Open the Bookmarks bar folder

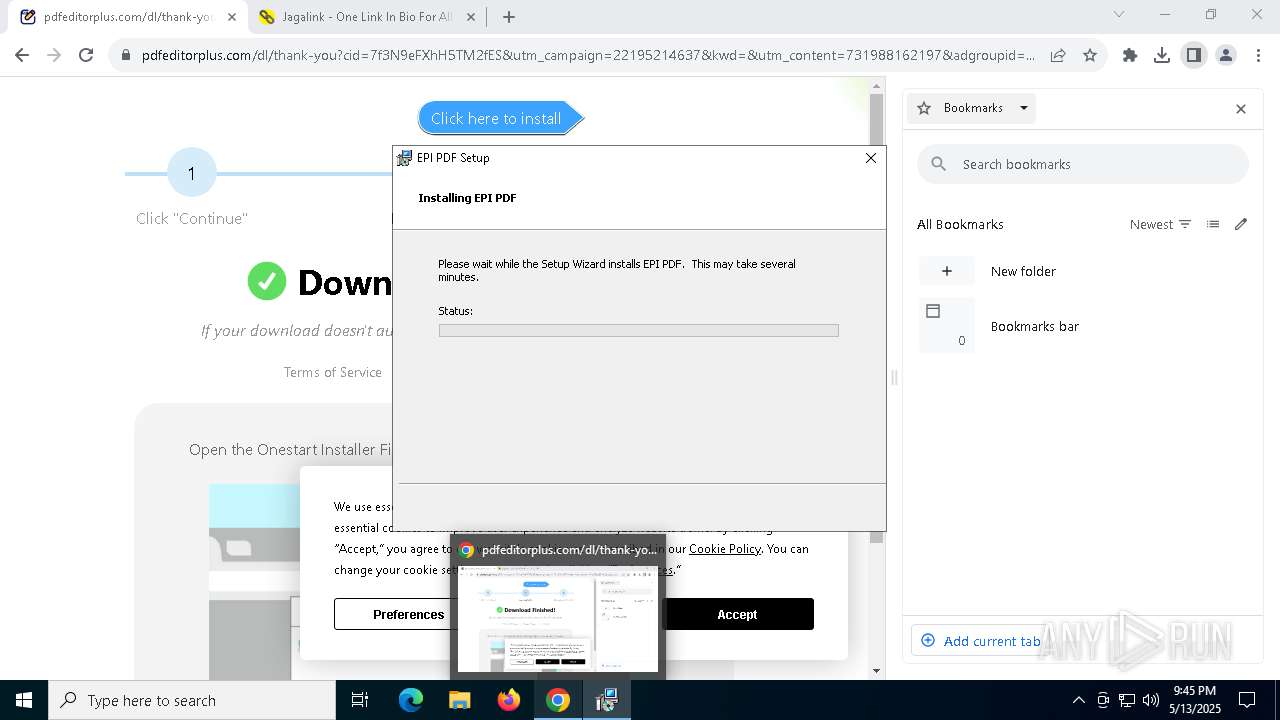(1083, 326)
